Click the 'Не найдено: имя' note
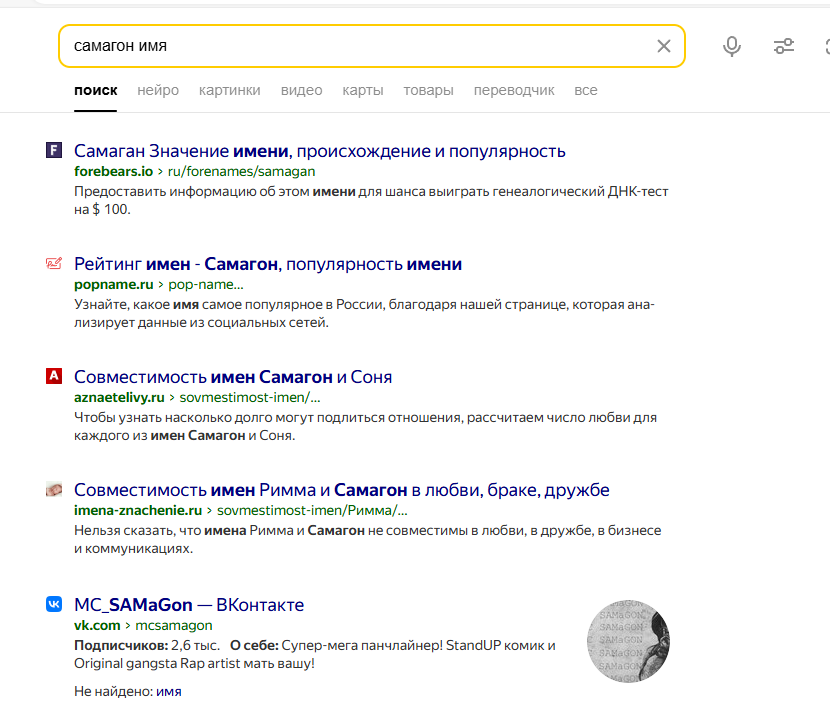 pyautogui.click(x=128, y=691)
